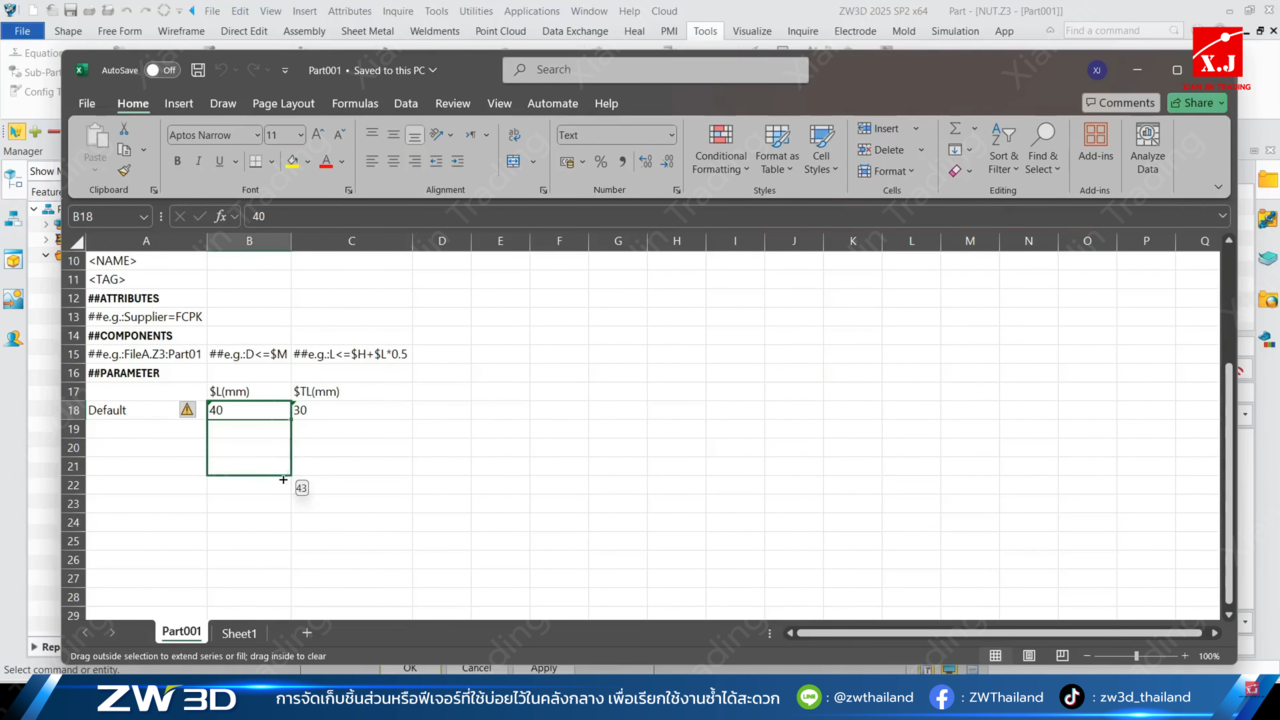Open the Aptos Narrow font name dropdown
1280x720 pixels.
point(257,135)
